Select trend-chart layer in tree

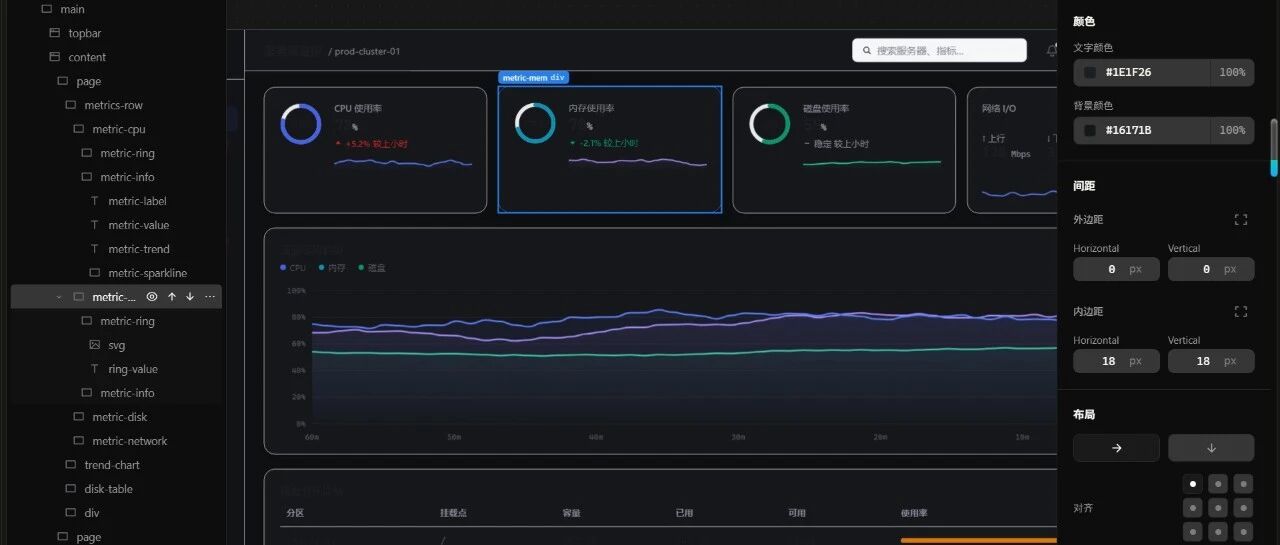point(112,465)
